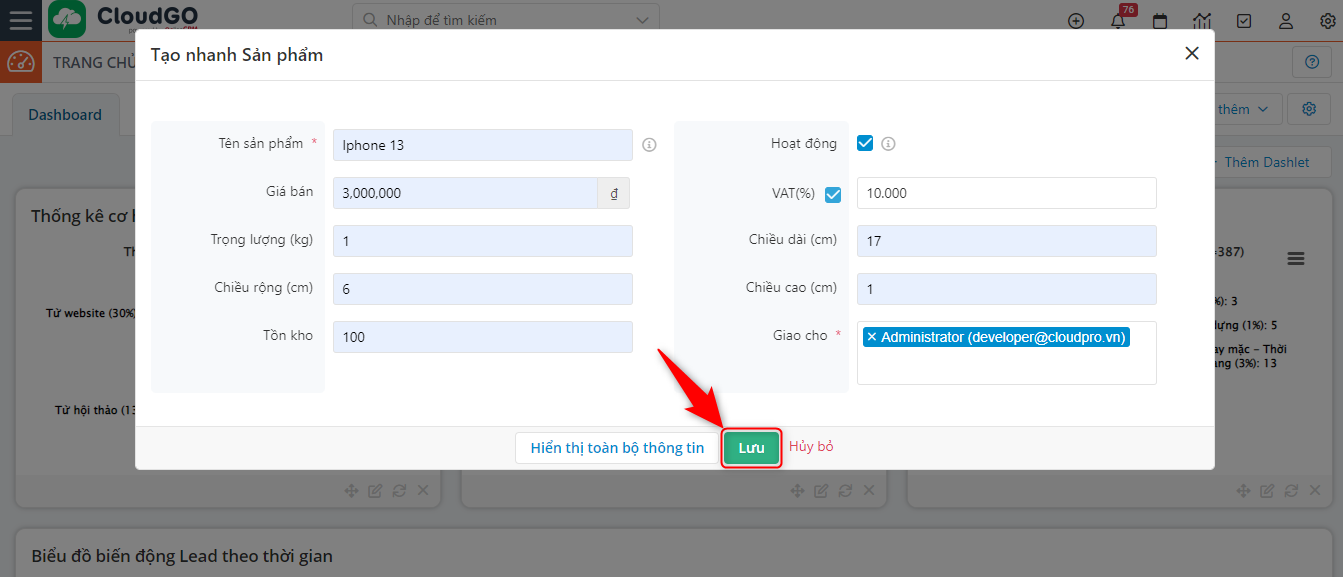This screenshot has width=1343, height=577.
Task: Toggle the Hoạt động checkbox
Action: [865, 143]
